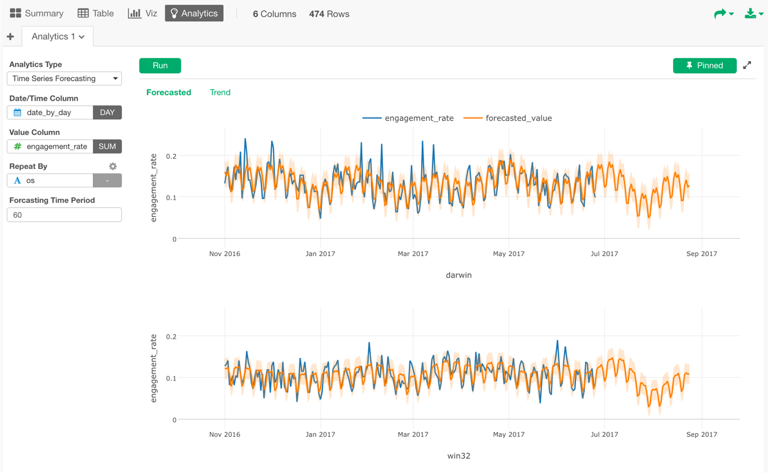Open the DAY granularity dropdown
This screenshot has height=473, width=768.
(107, 113)
